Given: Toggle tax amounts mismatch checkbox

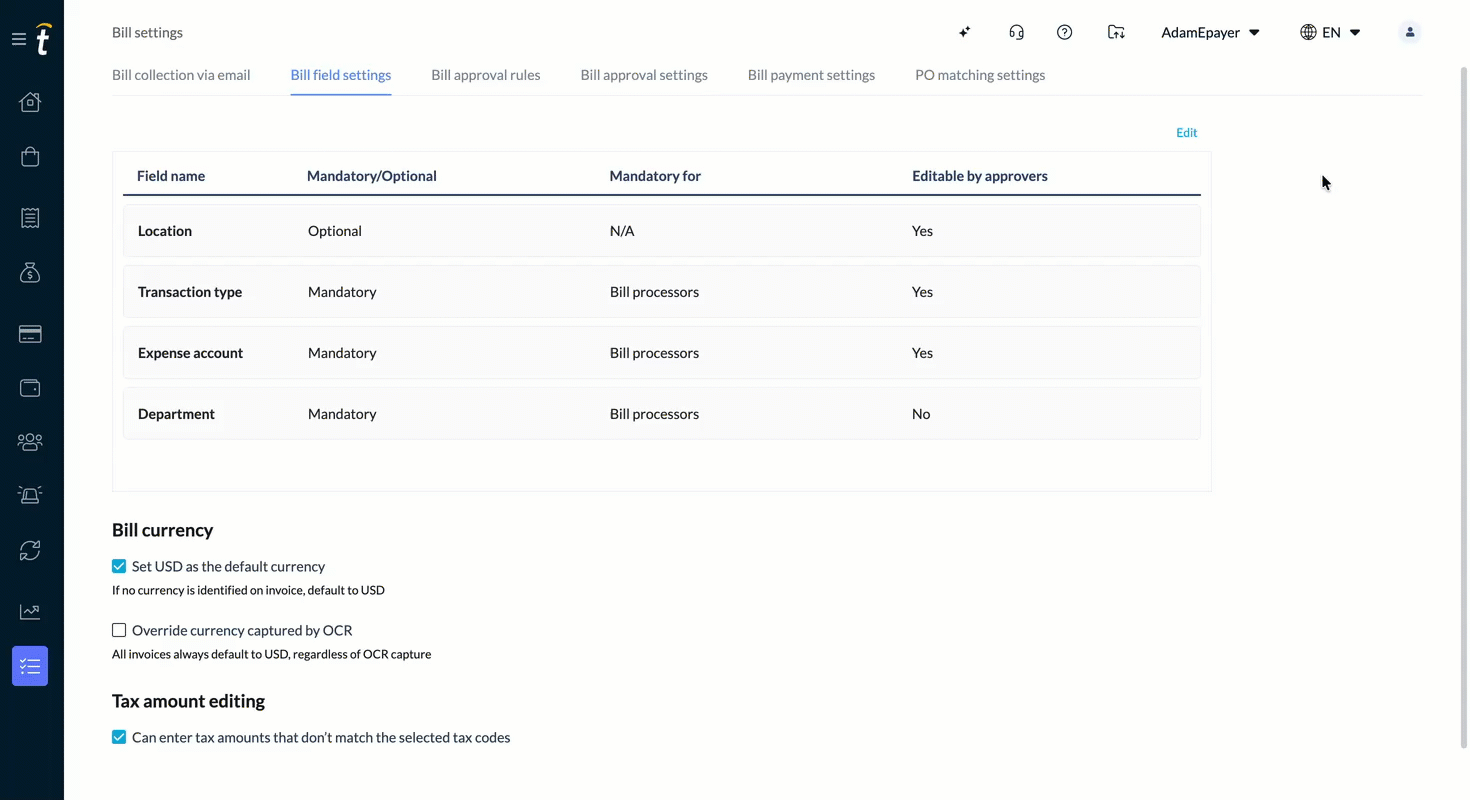Looking at the screenshot, I should tap(119, 737).
